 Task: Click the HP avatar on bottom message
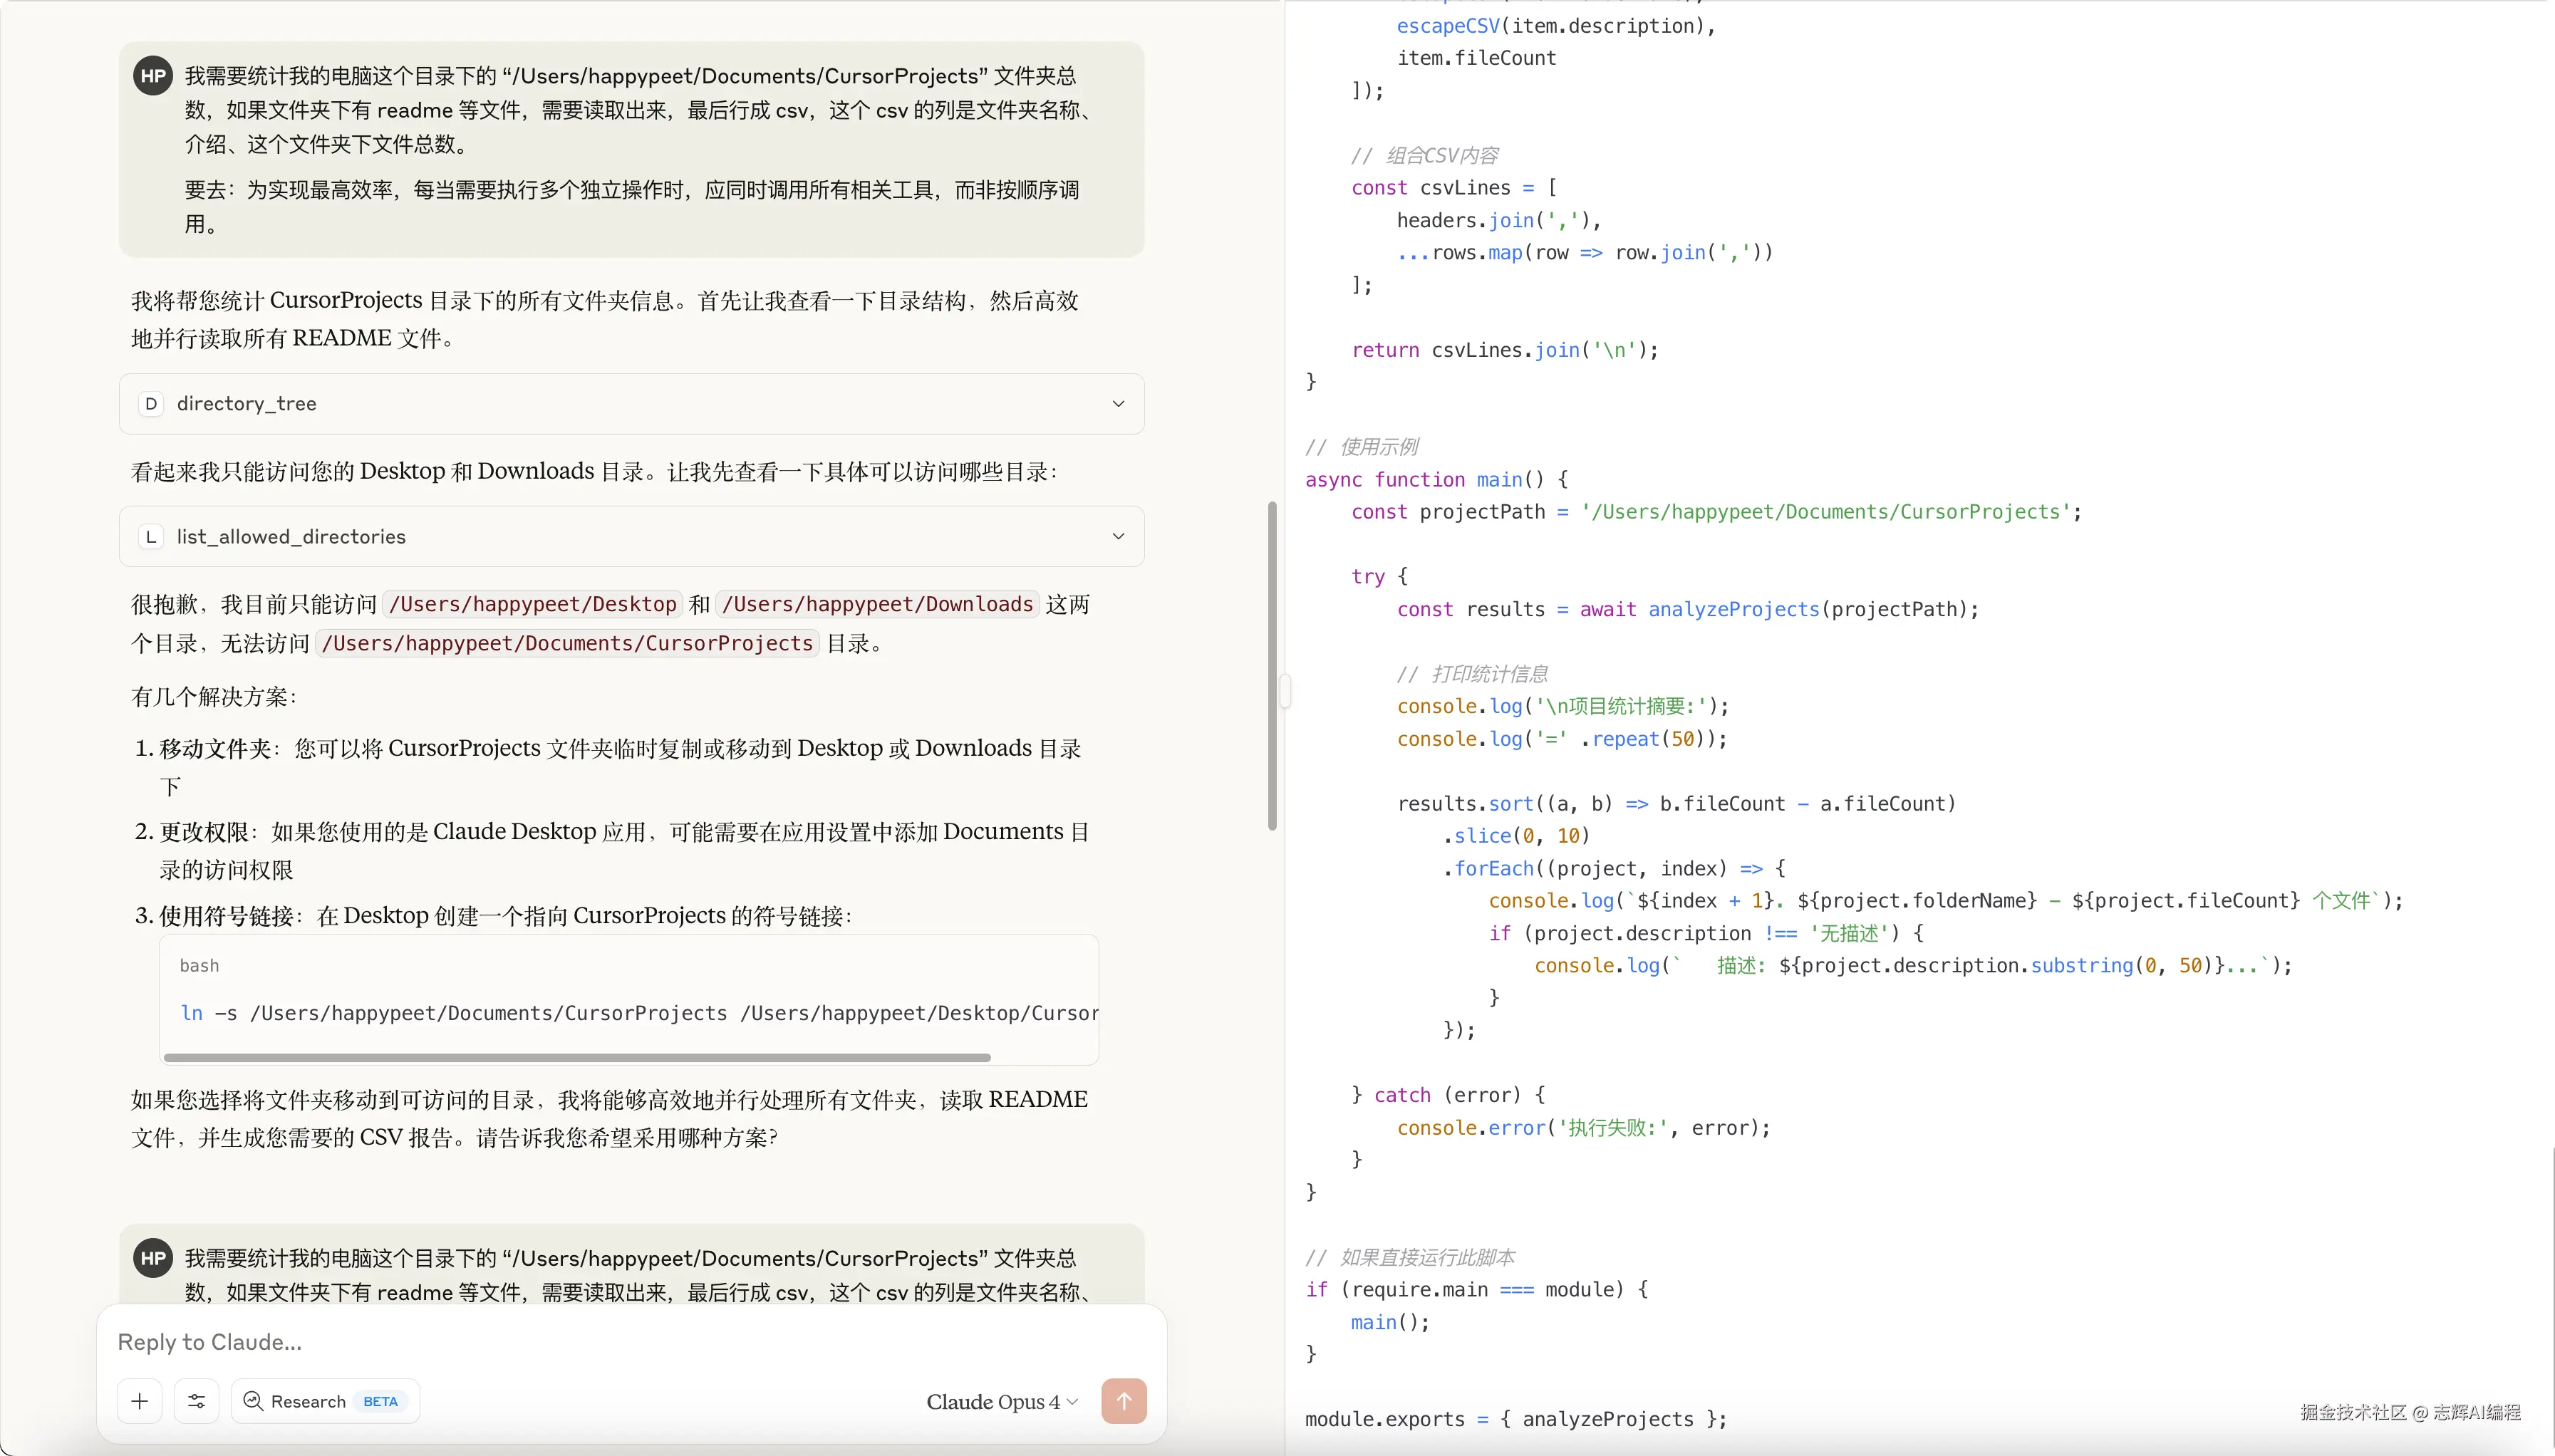click(153, 1258)
